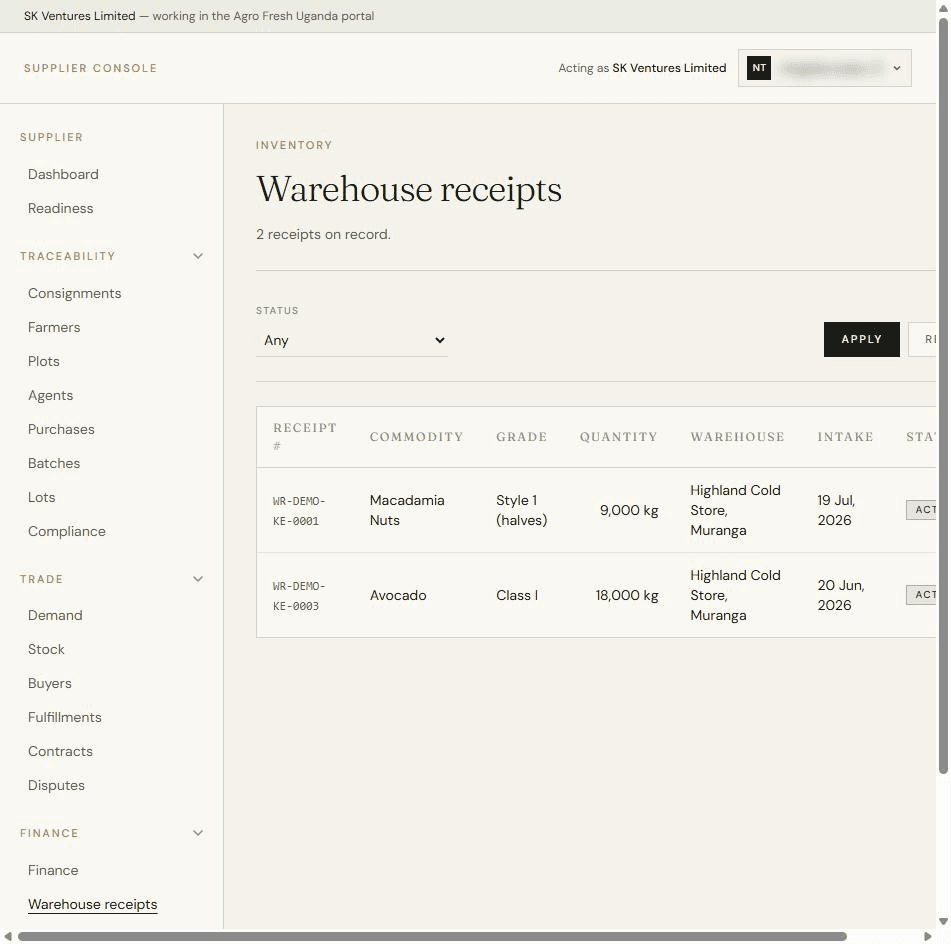The height and width of the screenshot is (944, 951).
Task: Click the Receipt # column header
Action: [x=304, y=437]
